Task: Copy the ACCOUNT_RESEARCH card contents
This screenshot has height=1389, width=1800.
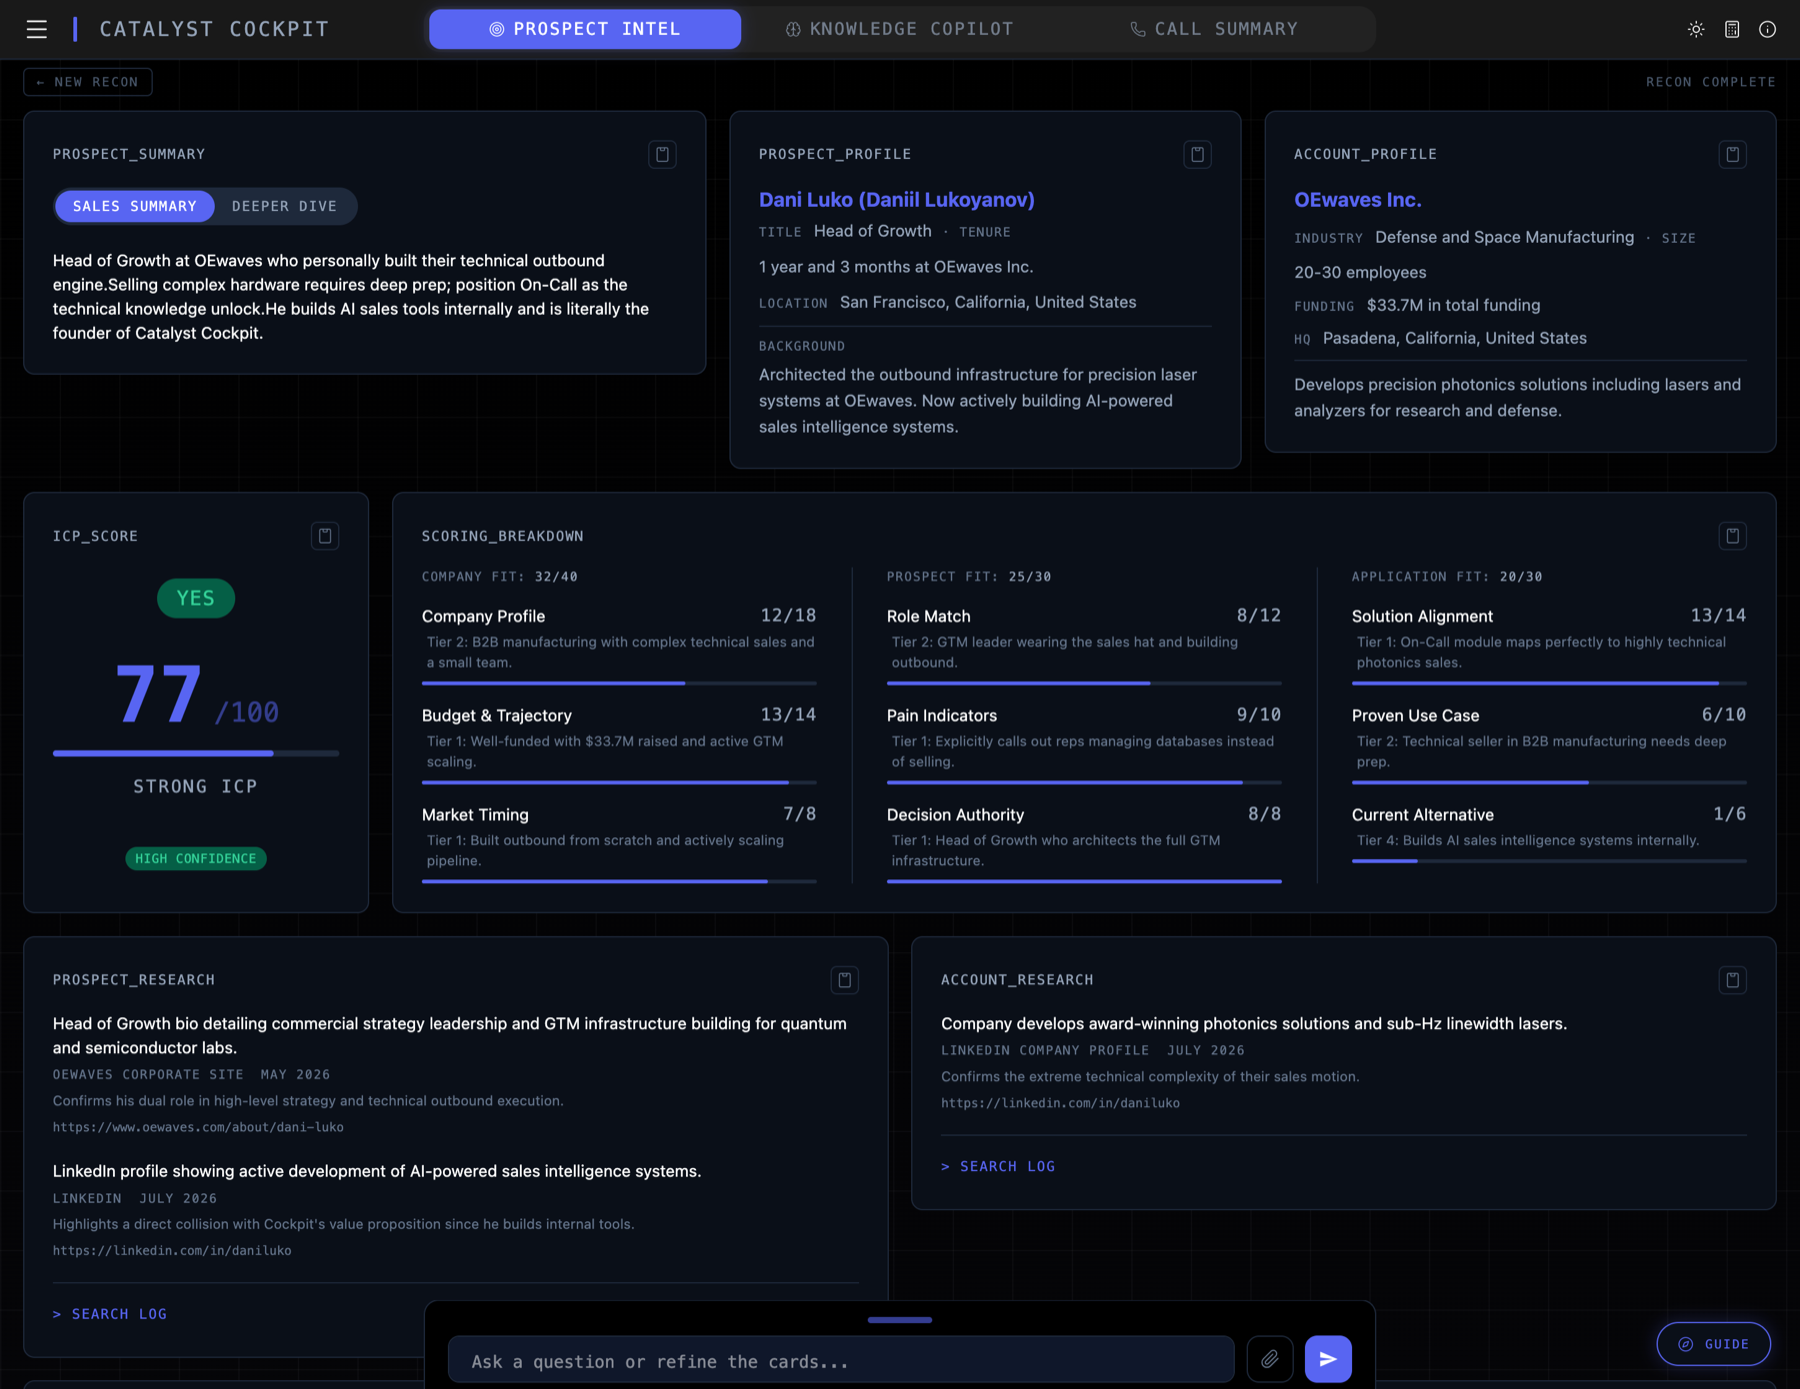Action: click(x=1733, y=980)
